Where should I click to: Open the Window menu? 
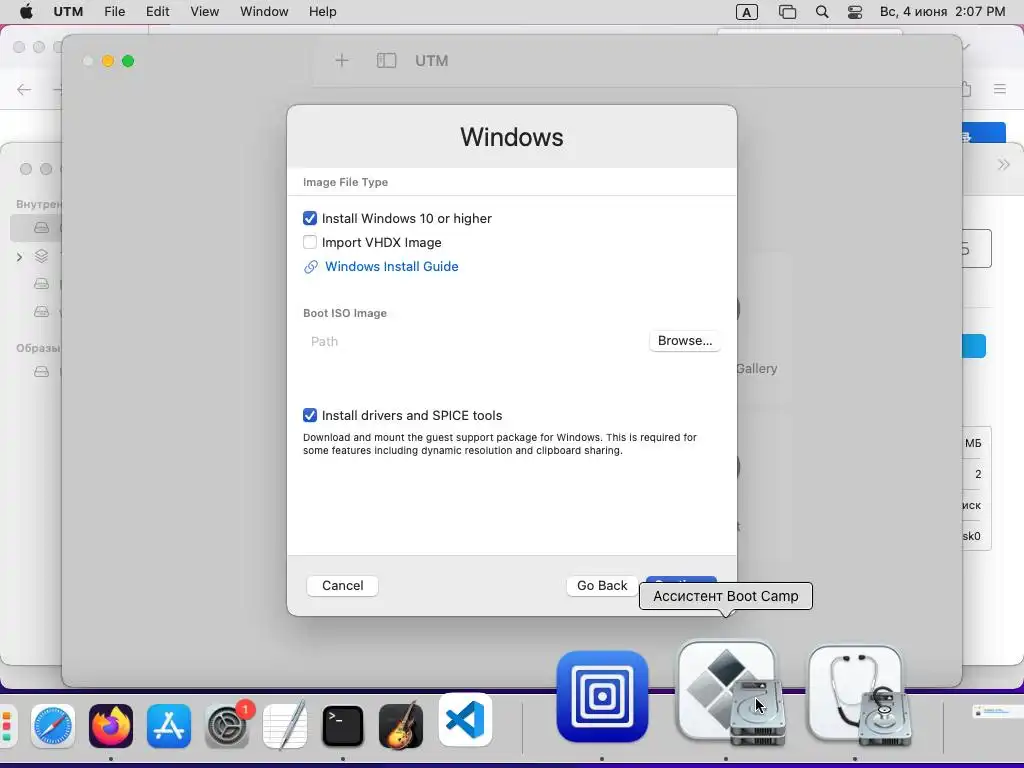tap(264, 12)
